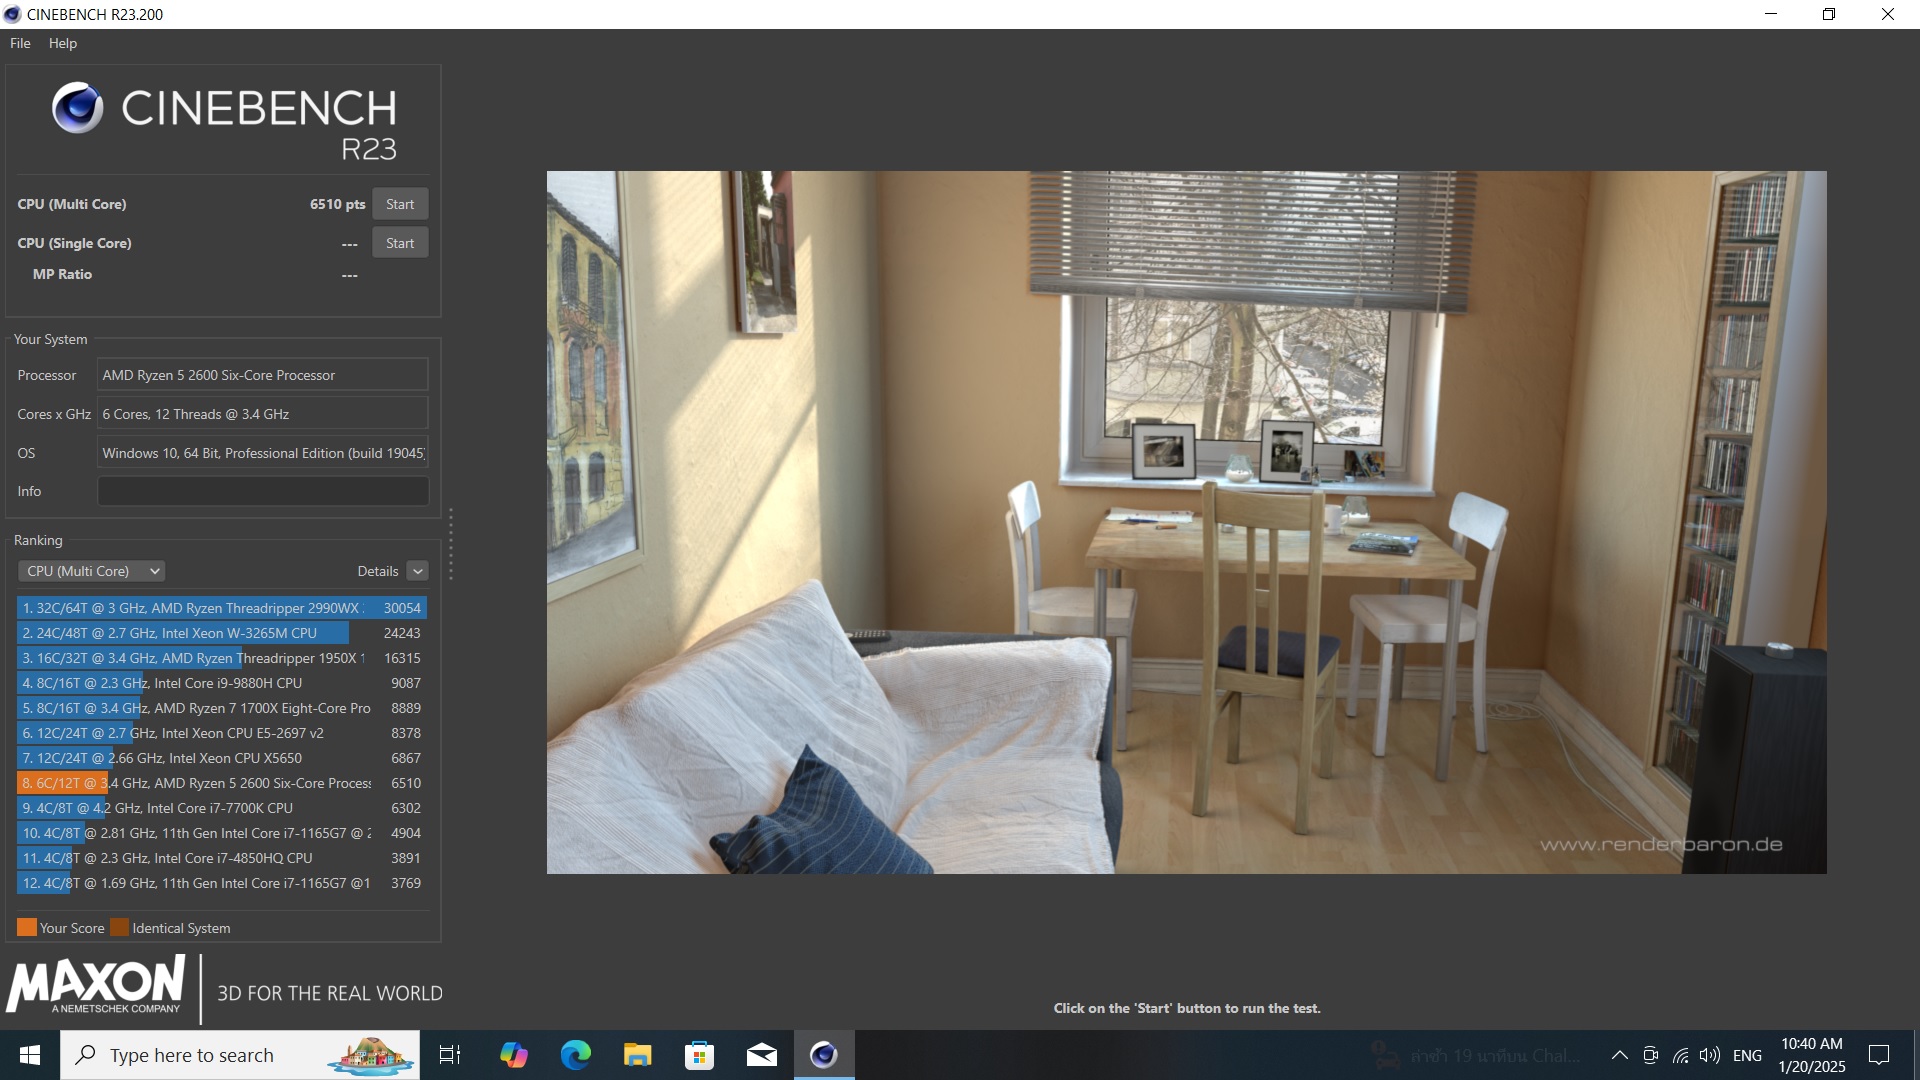Click the empty Info input field
The width and height of the screenshot is (1920, 1080).
pyautogui.click(x=262, y=491)
